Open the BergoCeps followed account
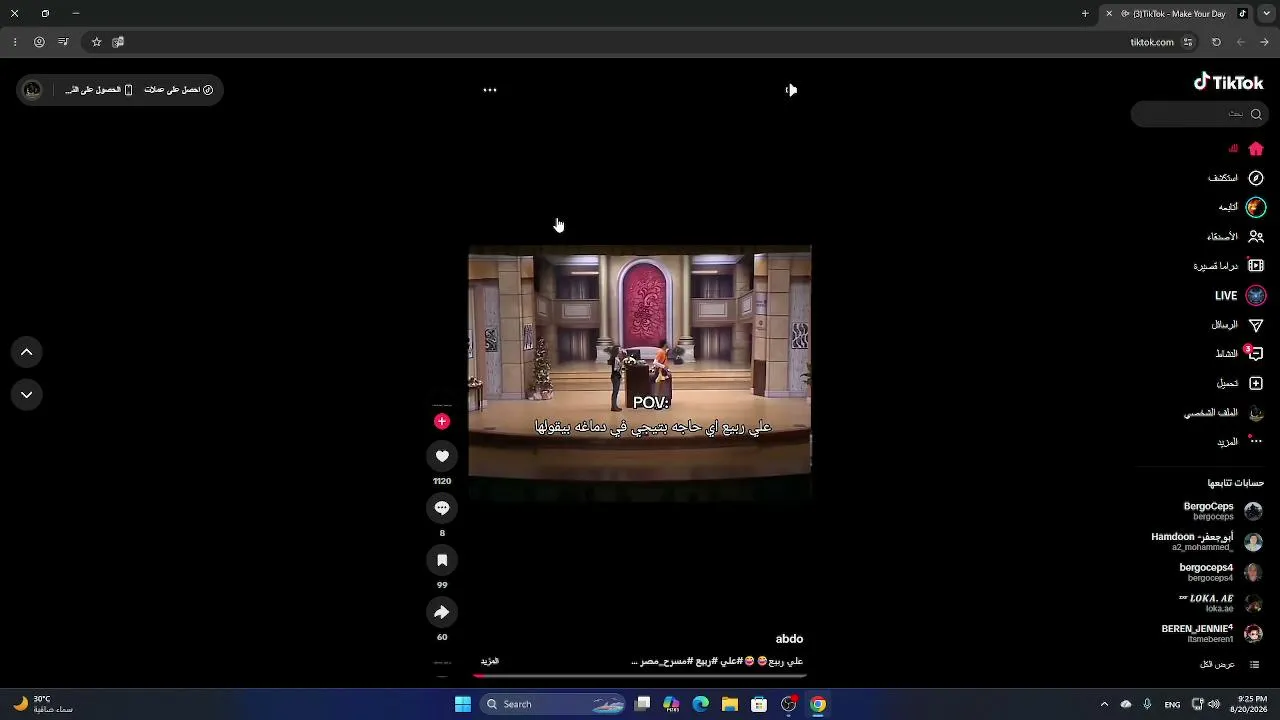This screenshot has height=720, width=1280. click(x=1222, y=511)
